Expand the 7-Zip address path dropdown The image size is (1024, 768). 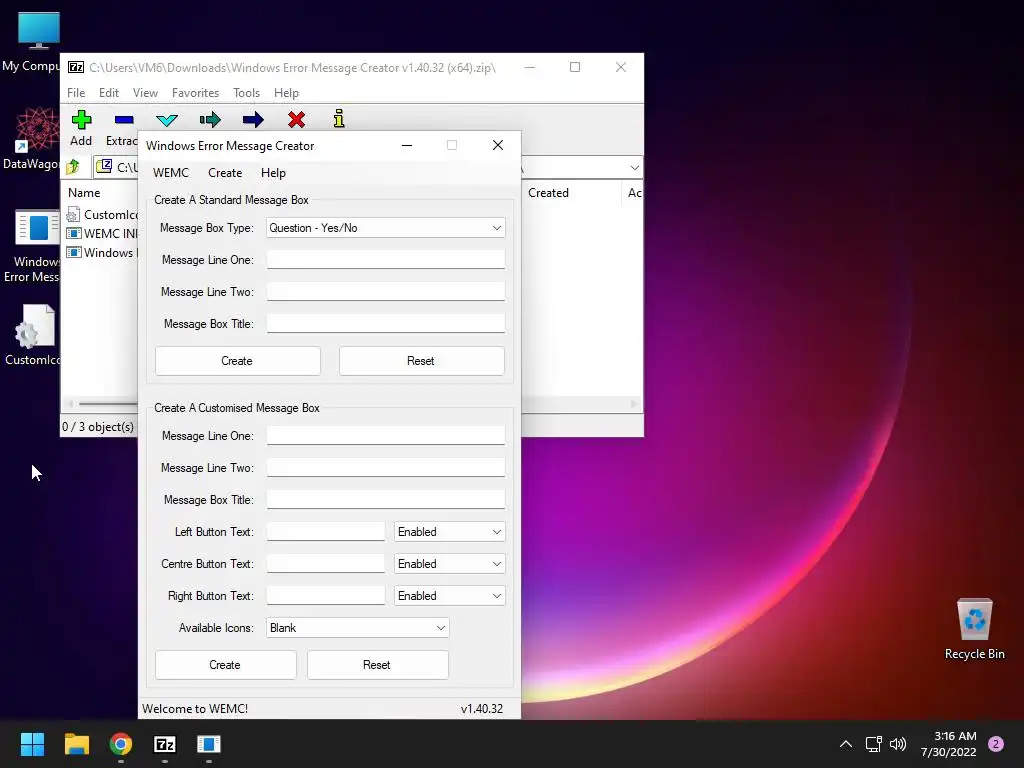pos(634,168)
